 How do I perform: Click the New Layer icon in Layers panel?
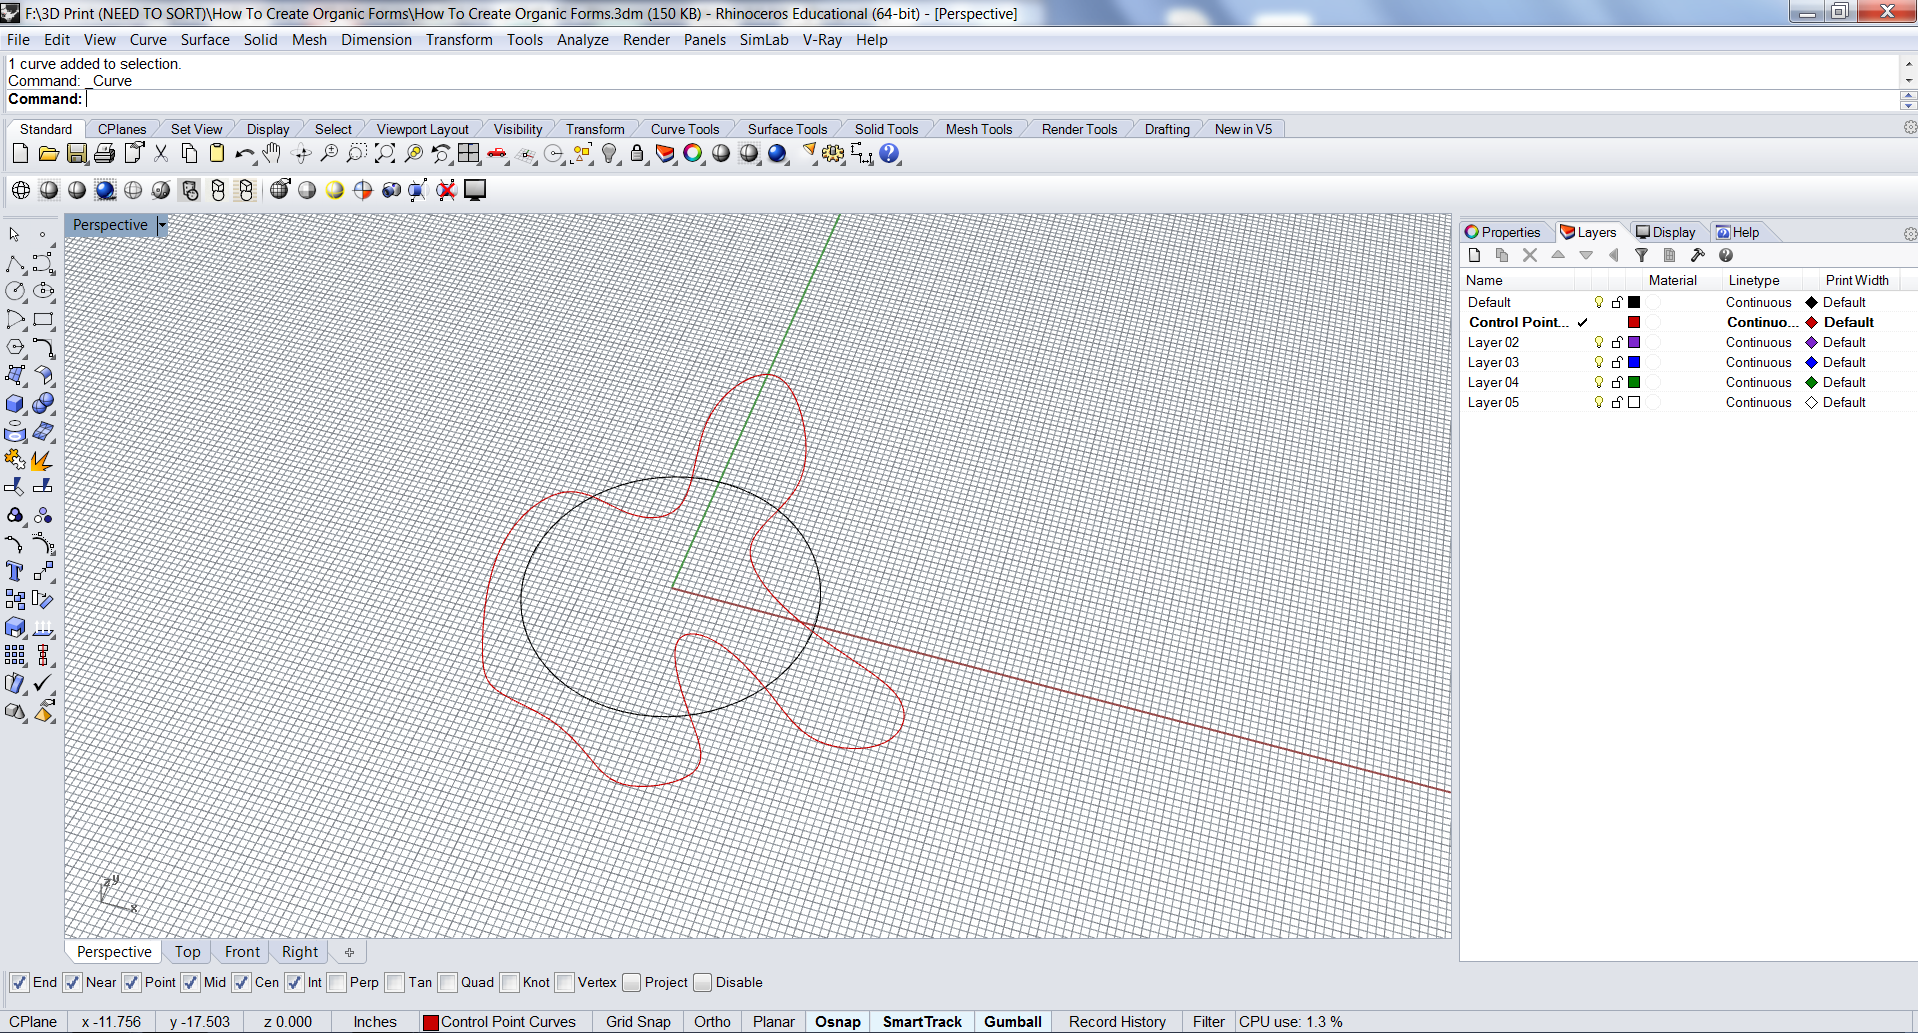click(x=1474, y=255)
